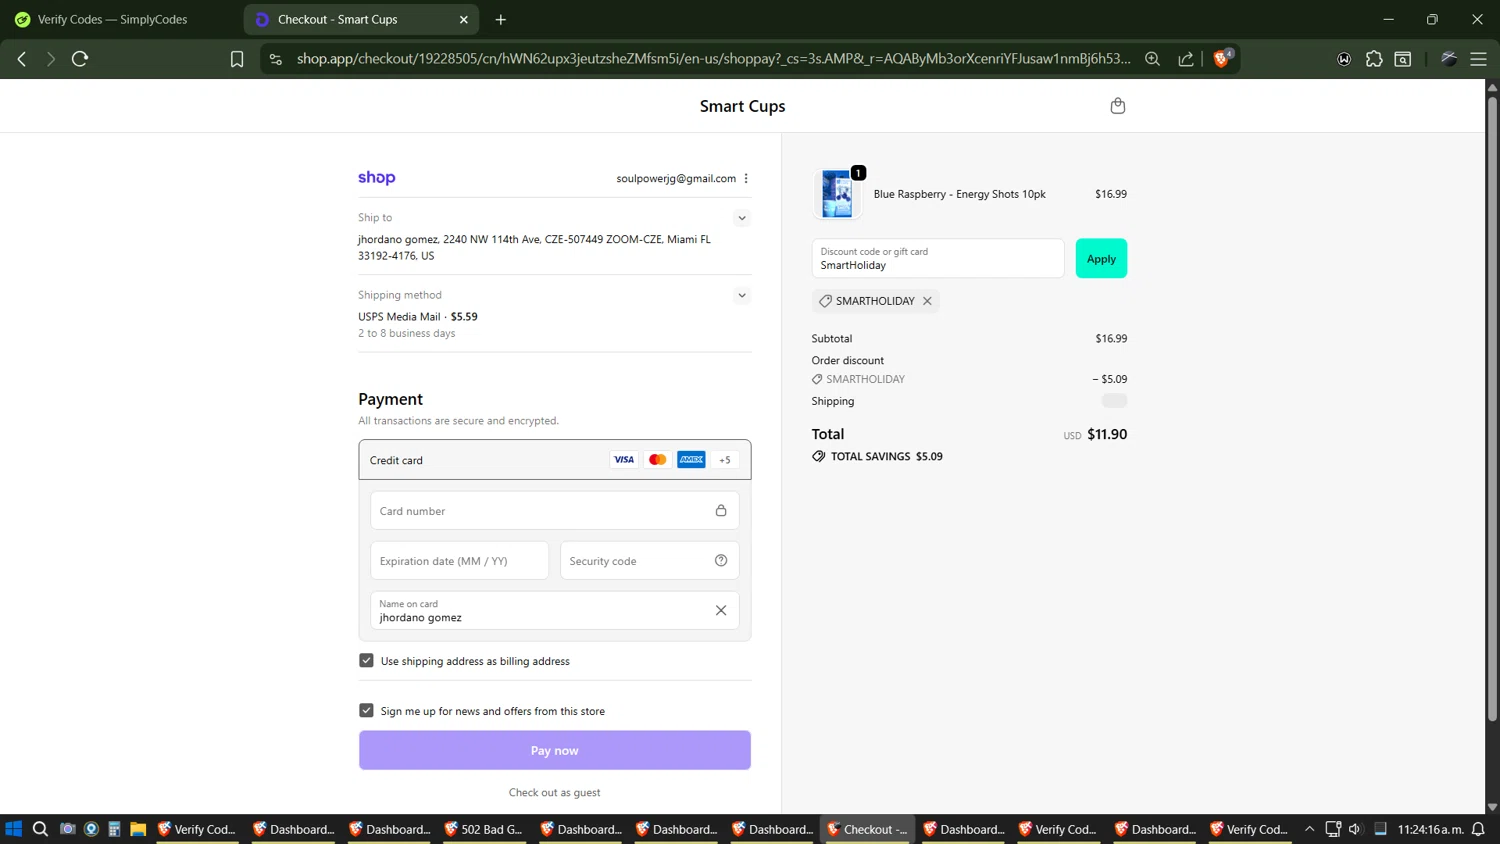Go back in browser history
The height and width of the screenshot is (844, 1500).
[21, 59]
